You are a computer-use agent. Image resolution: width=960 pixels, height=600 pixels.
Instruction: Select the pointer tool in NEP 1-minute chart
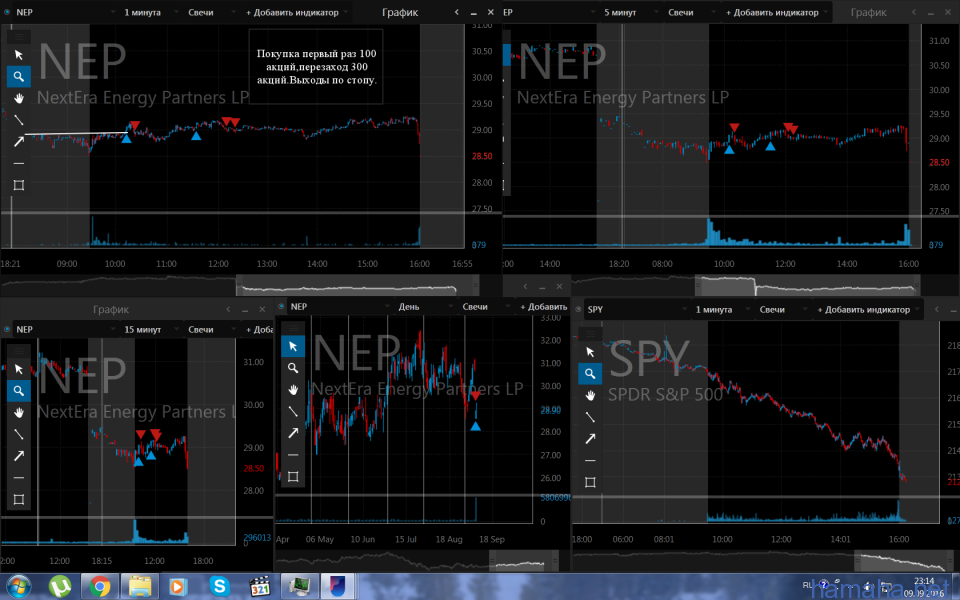coord(19,54)
